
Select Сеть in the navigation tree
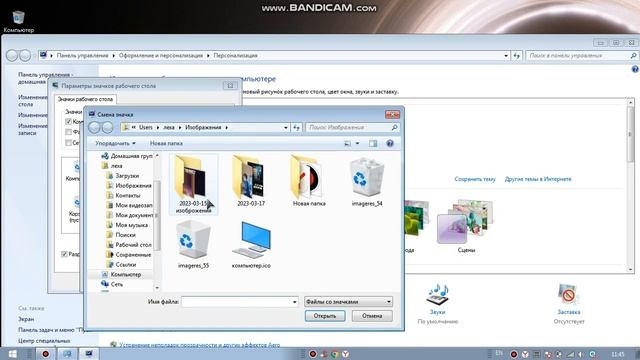pyautogui.click(x=117, y=284)
